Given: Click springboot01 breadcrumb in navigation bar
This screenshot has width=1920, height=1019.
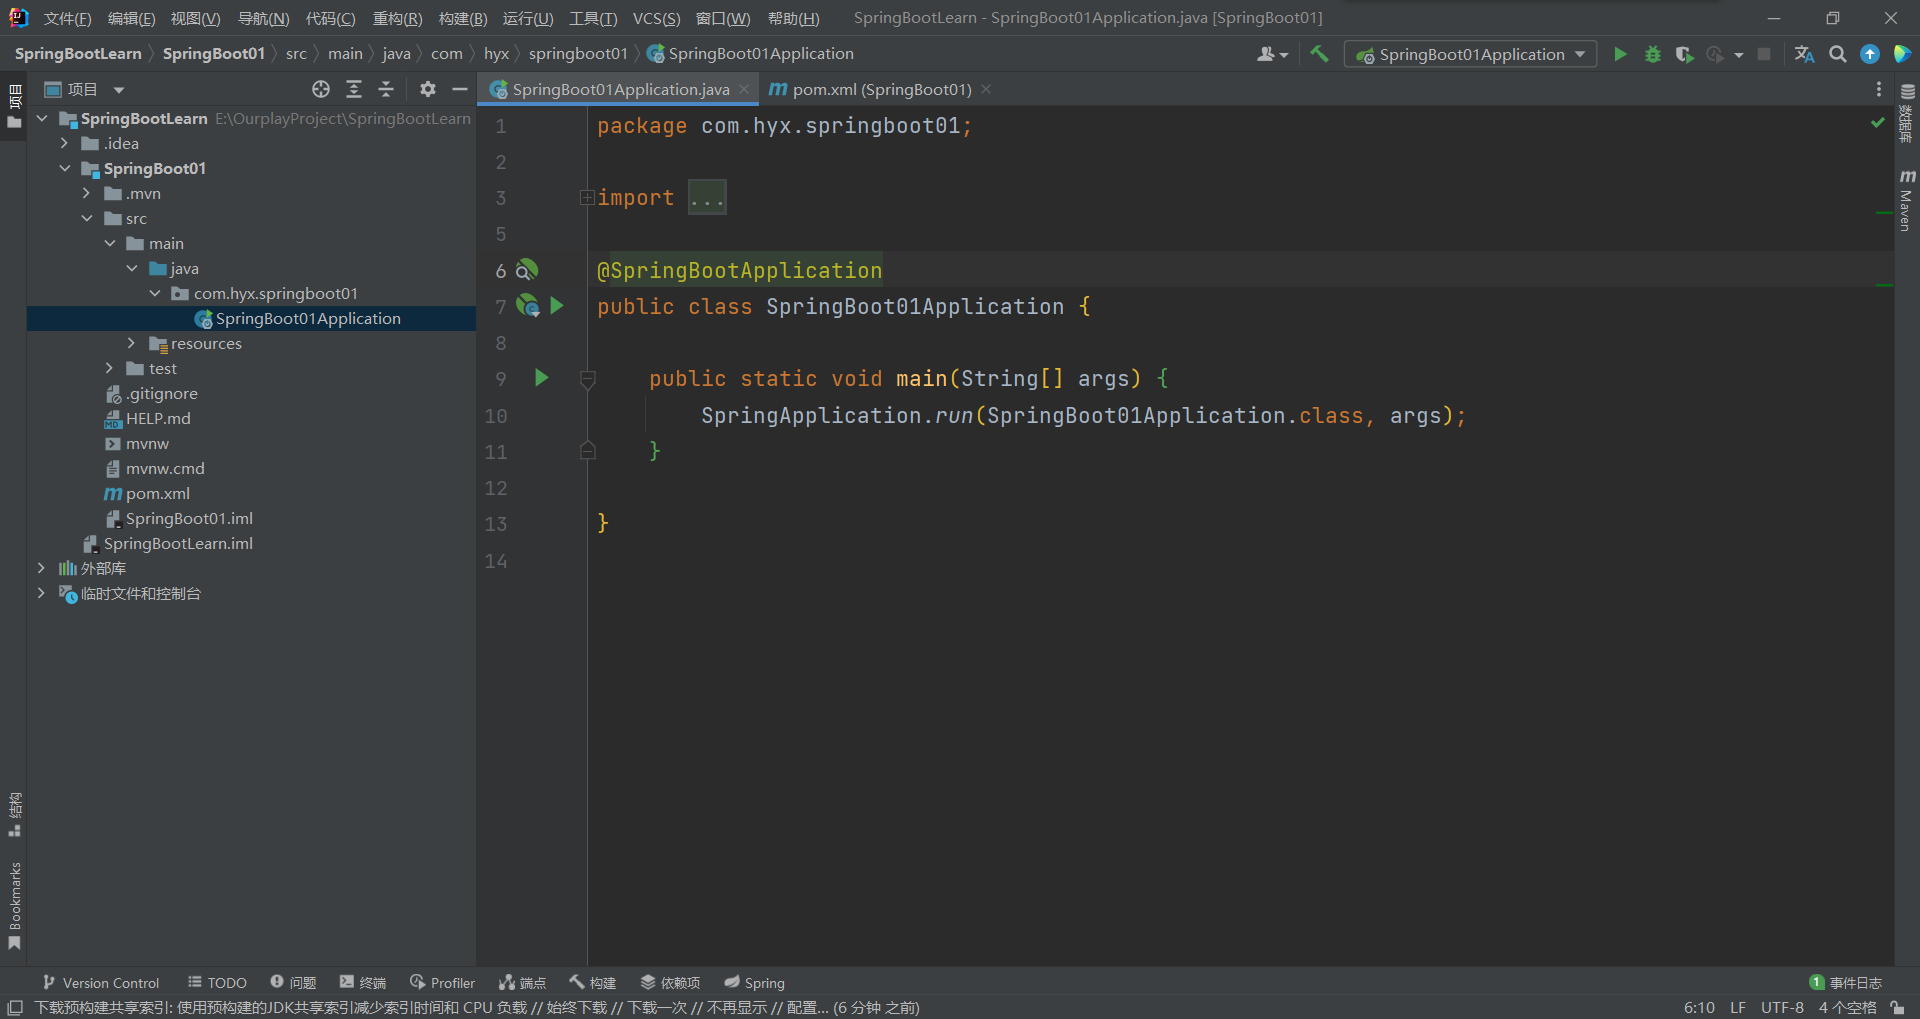Looking at the screenshot, I should 578,54.
